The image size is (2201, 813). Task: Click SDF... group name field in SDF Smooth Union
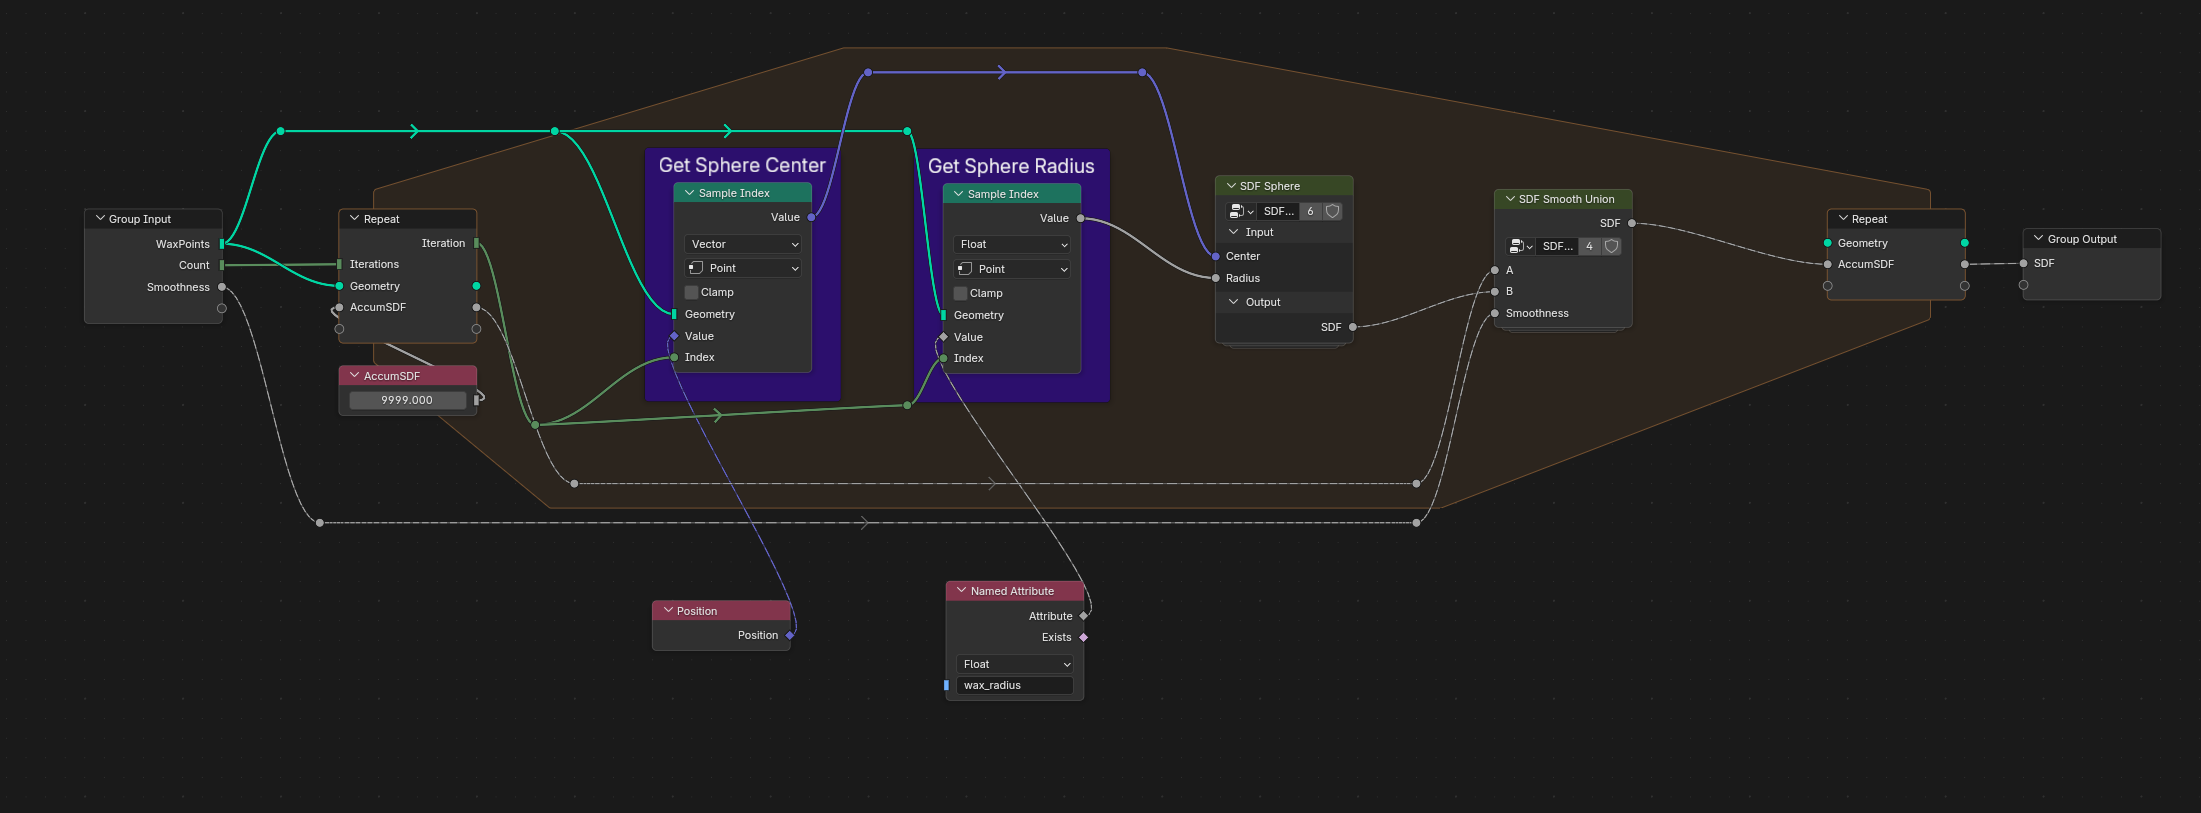pos(1557,246)
